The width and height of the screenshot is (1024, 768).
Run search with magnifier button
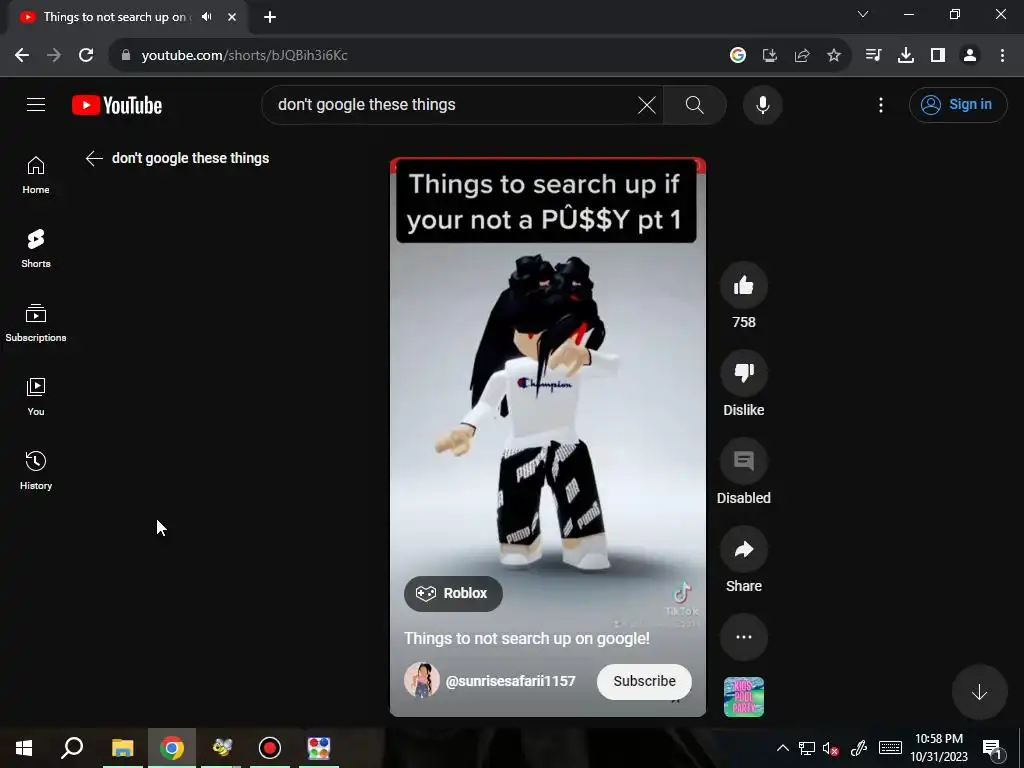point(695,104)
